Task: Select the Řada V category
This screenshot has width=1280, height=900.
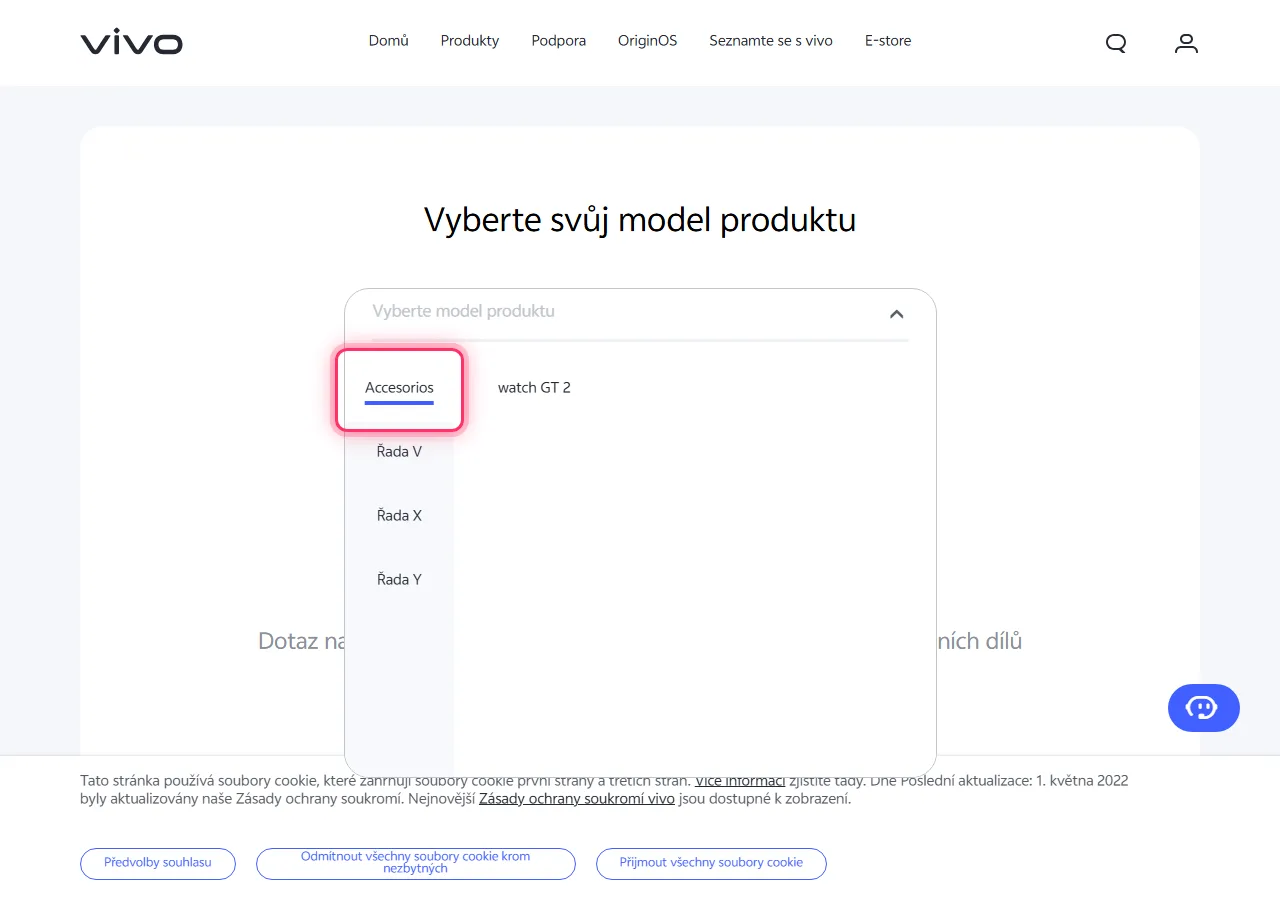Action: click(x=399, y=452)
